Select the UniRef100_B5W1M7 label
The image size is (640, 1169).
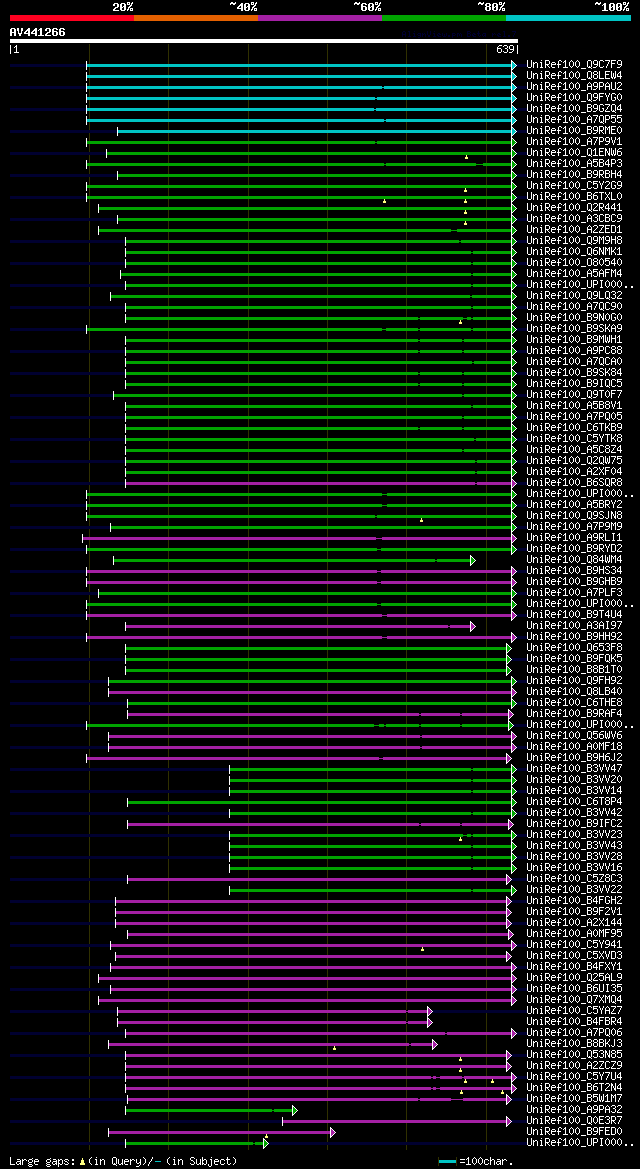574,1099
